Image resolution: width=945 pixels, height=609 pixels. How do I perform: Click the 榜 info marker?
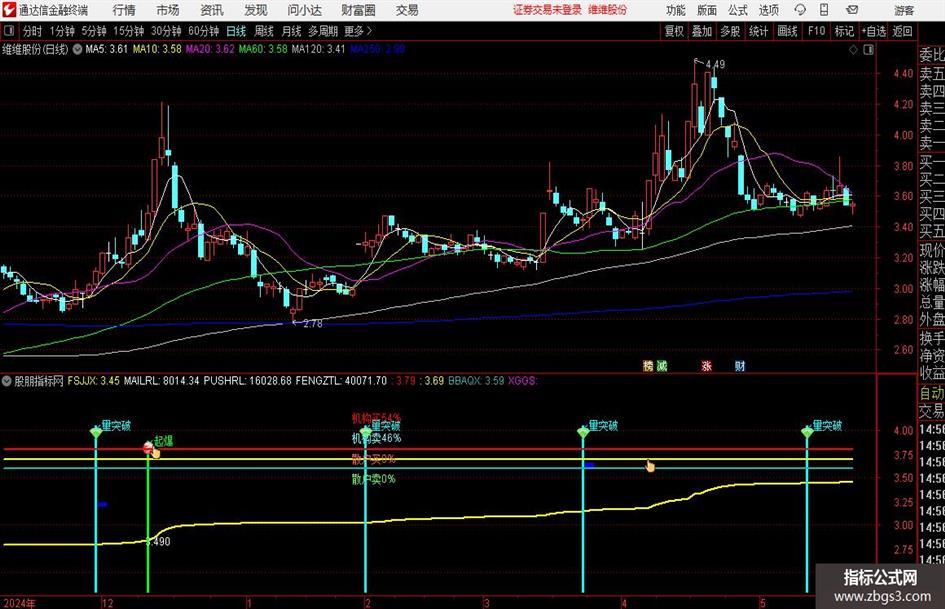click(x=648, y=365)
